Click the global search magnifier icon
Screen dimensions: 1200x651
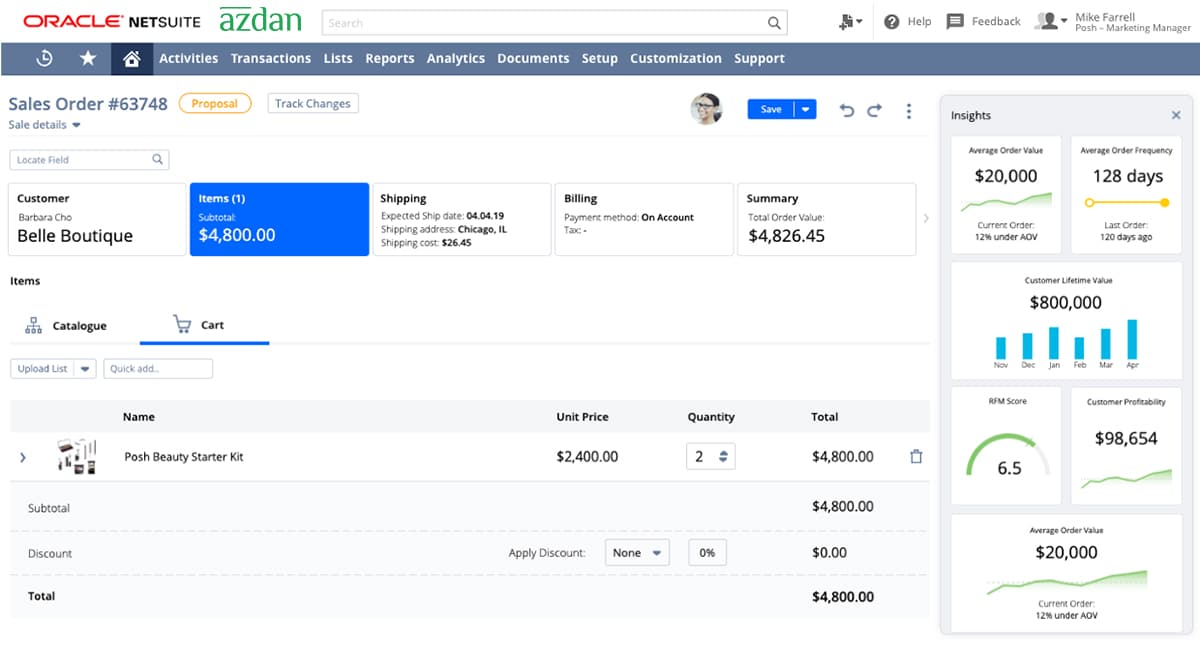(x=774, y=22)
